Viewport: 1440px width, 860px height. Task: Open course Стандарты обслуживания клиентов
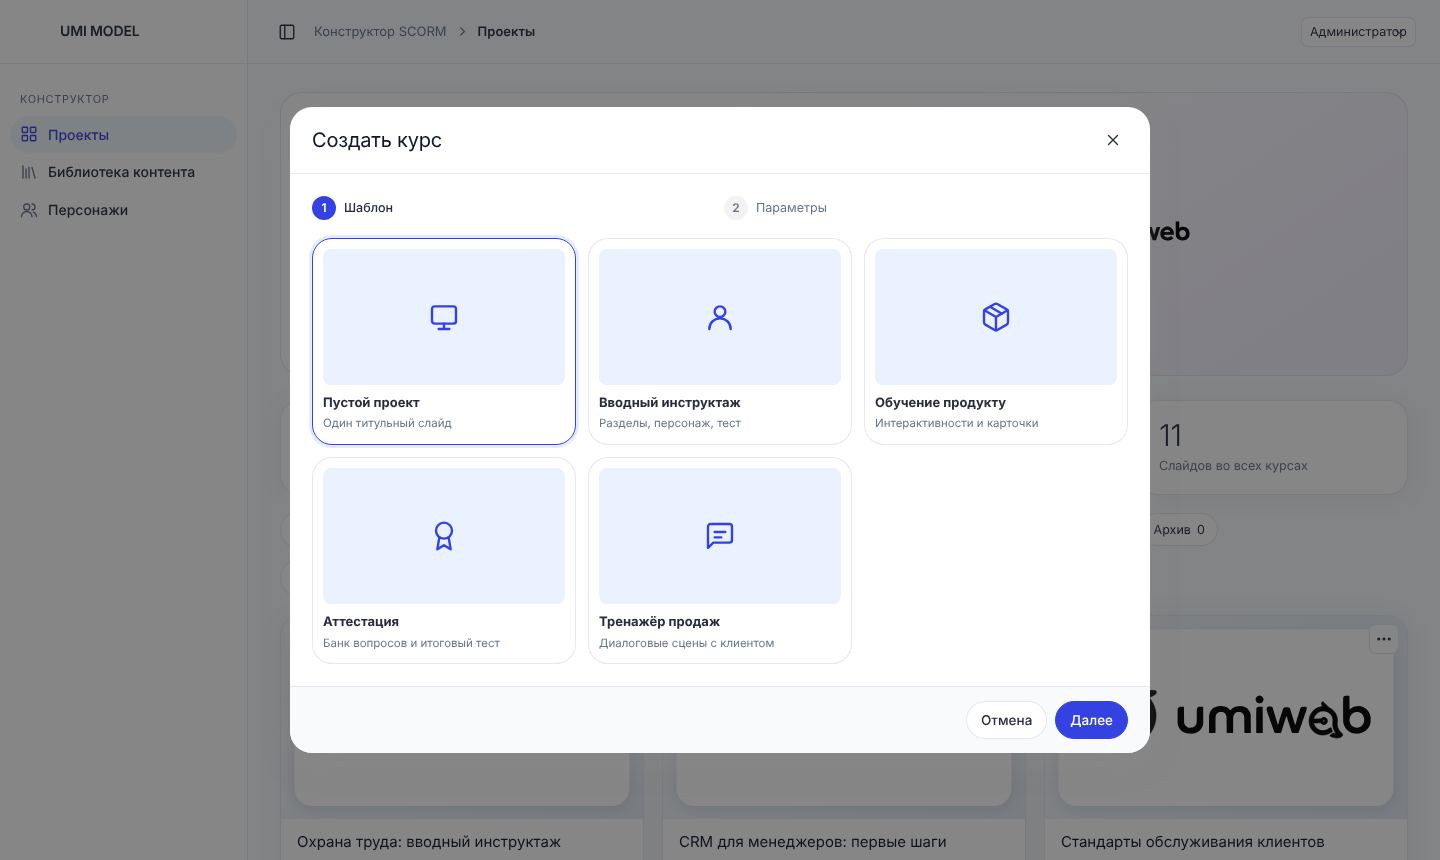(x=1192, y=842)
